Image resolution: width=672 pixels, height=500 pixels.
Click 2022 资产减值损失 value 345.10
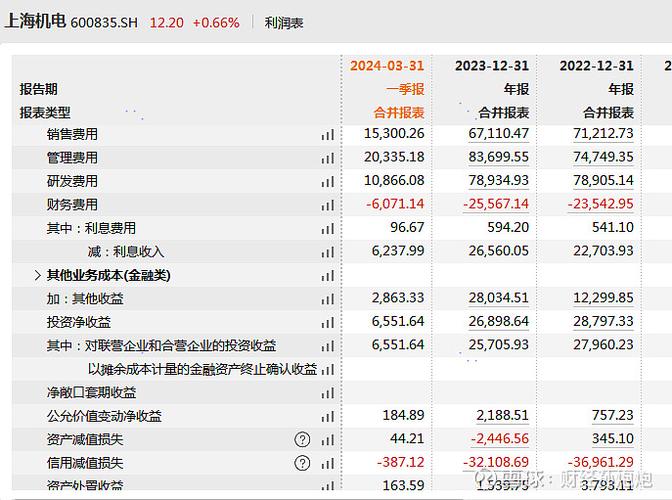[x=612, y=439]
